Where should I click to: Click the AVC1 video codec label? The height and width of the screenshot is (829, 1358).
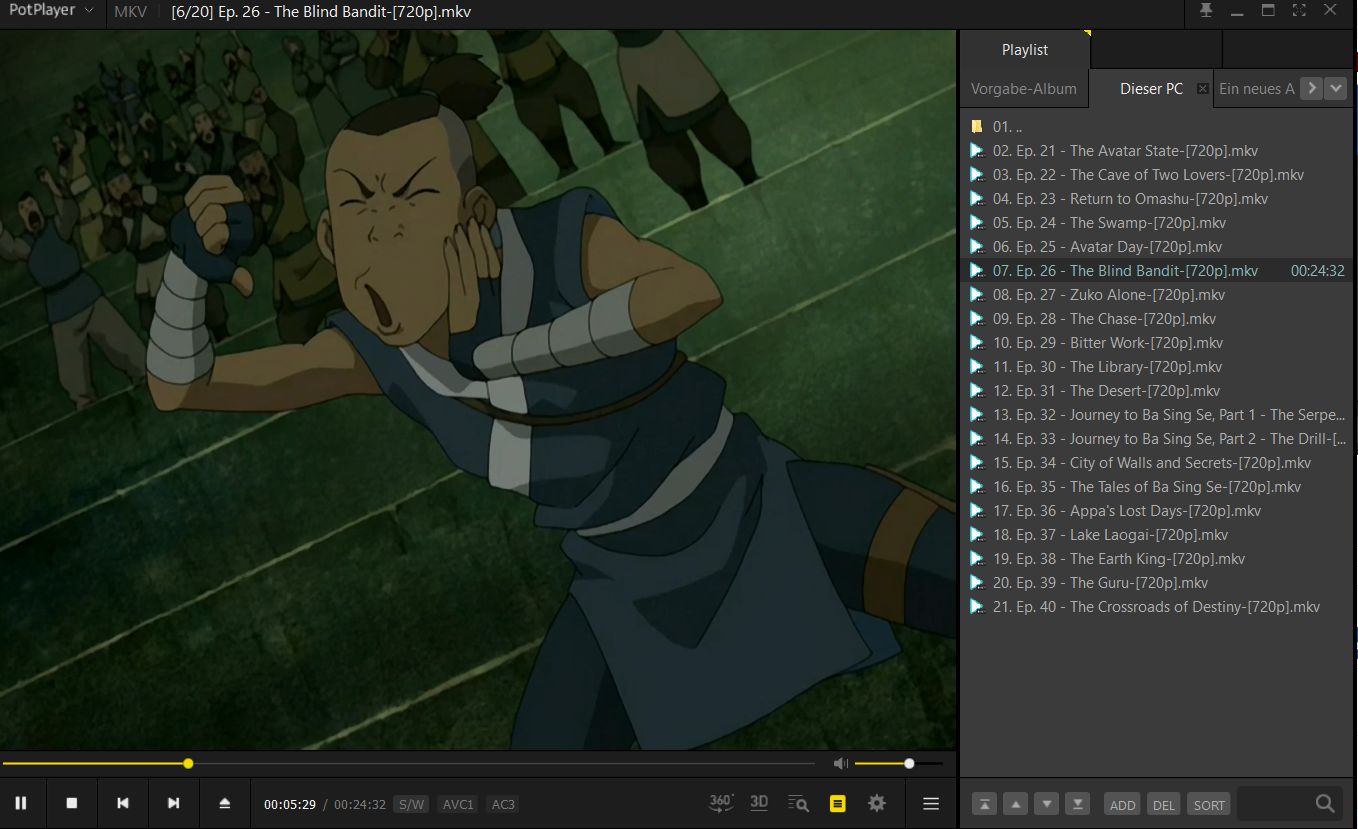[x=458, y=804]
